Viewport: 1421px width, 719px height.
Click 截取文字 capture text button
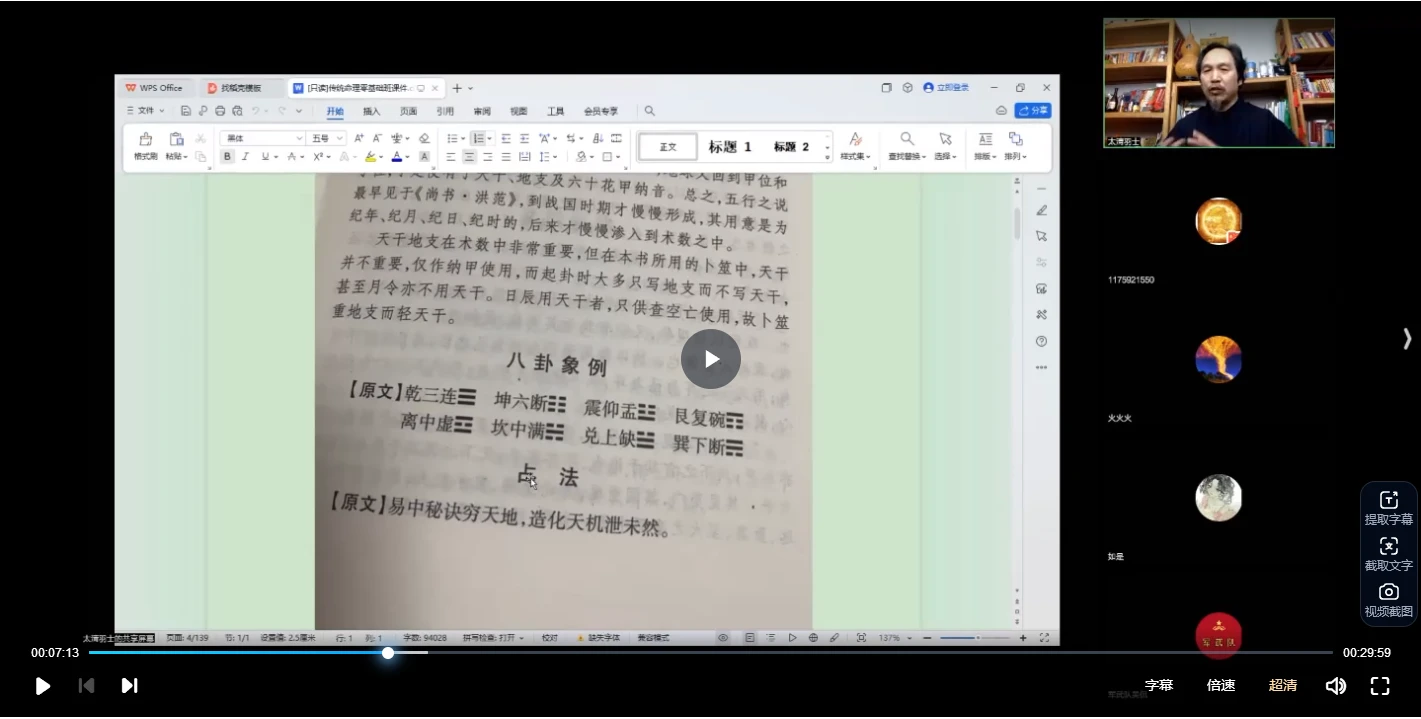pyautogui.click(x=1389, y=554)
